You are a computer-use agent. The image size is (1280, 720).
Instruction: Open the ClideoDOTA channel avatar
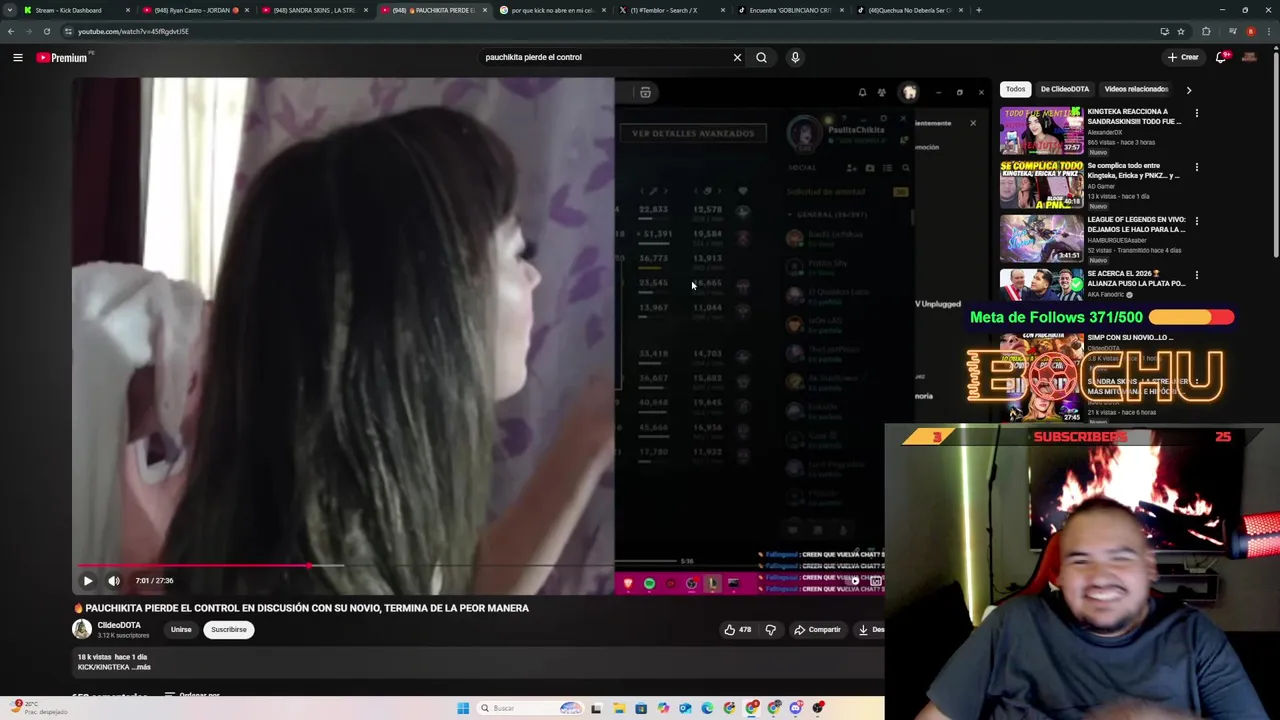coord(82,629)
